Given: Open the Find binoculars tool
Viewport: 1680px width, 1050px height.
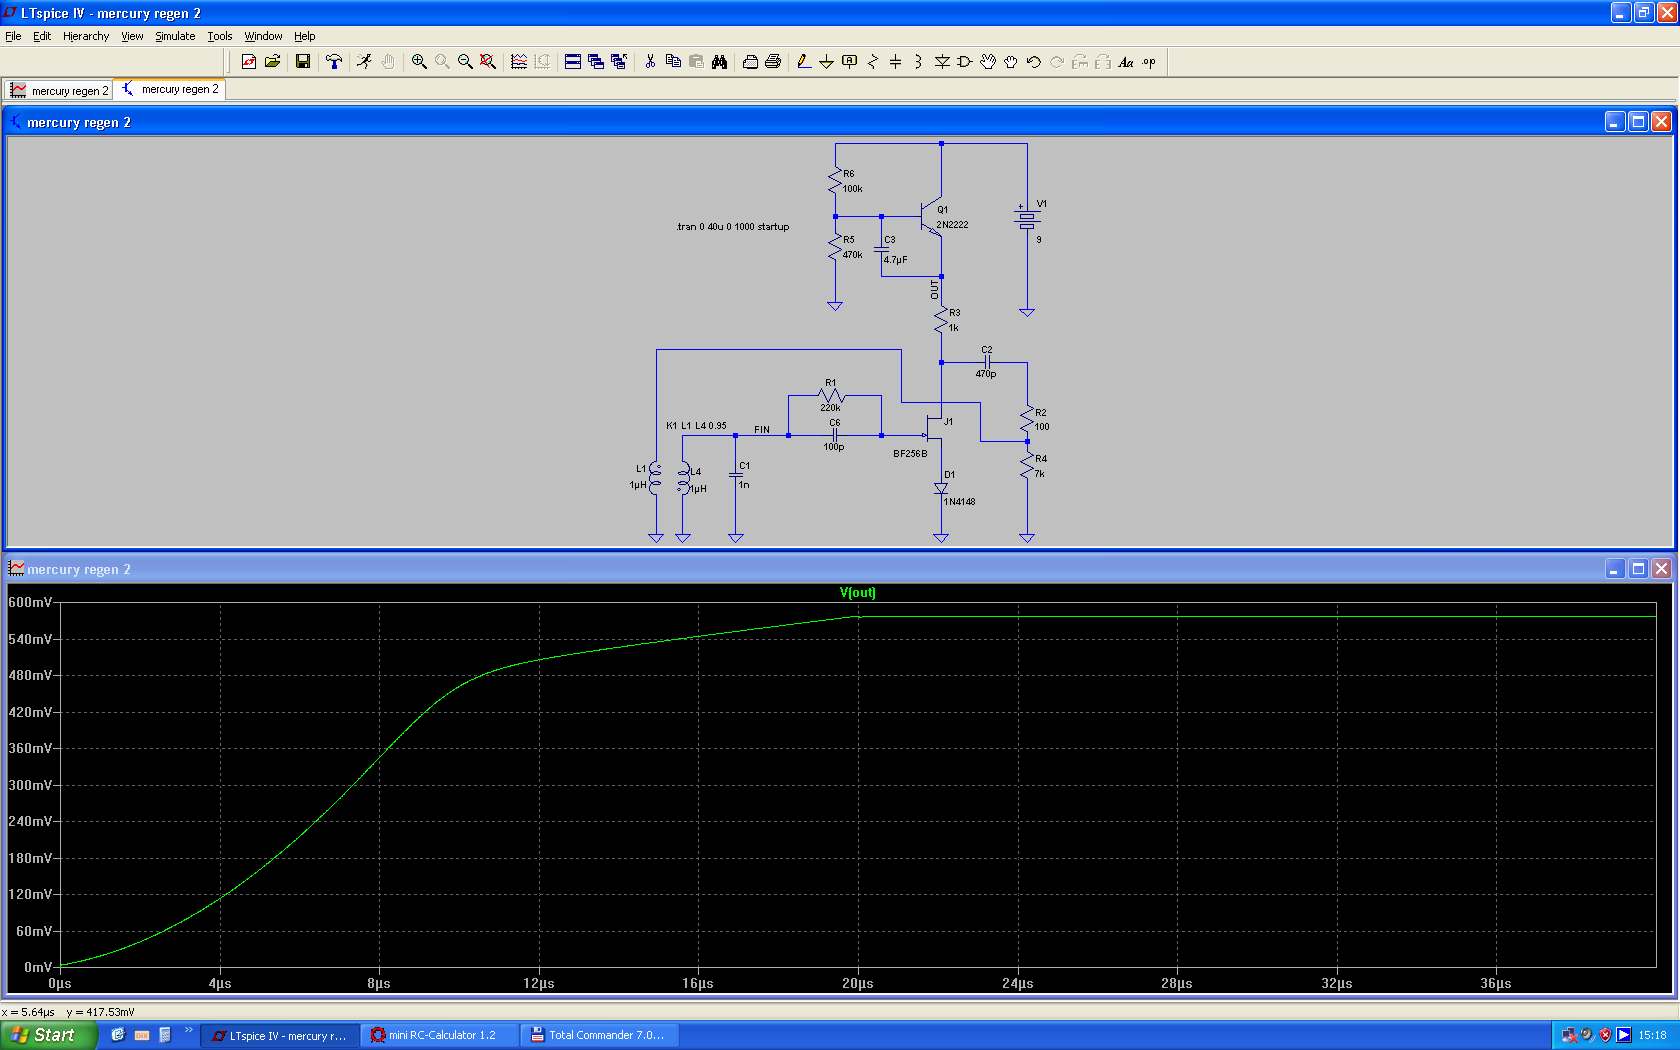Looking at the screenshot, I should tap(719, 62).
